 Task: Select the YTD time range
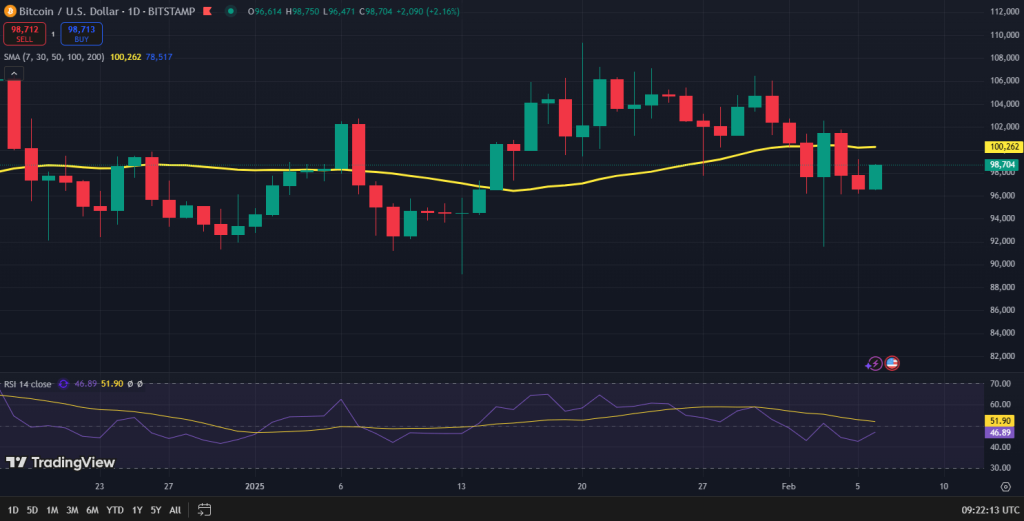(115, 510)
